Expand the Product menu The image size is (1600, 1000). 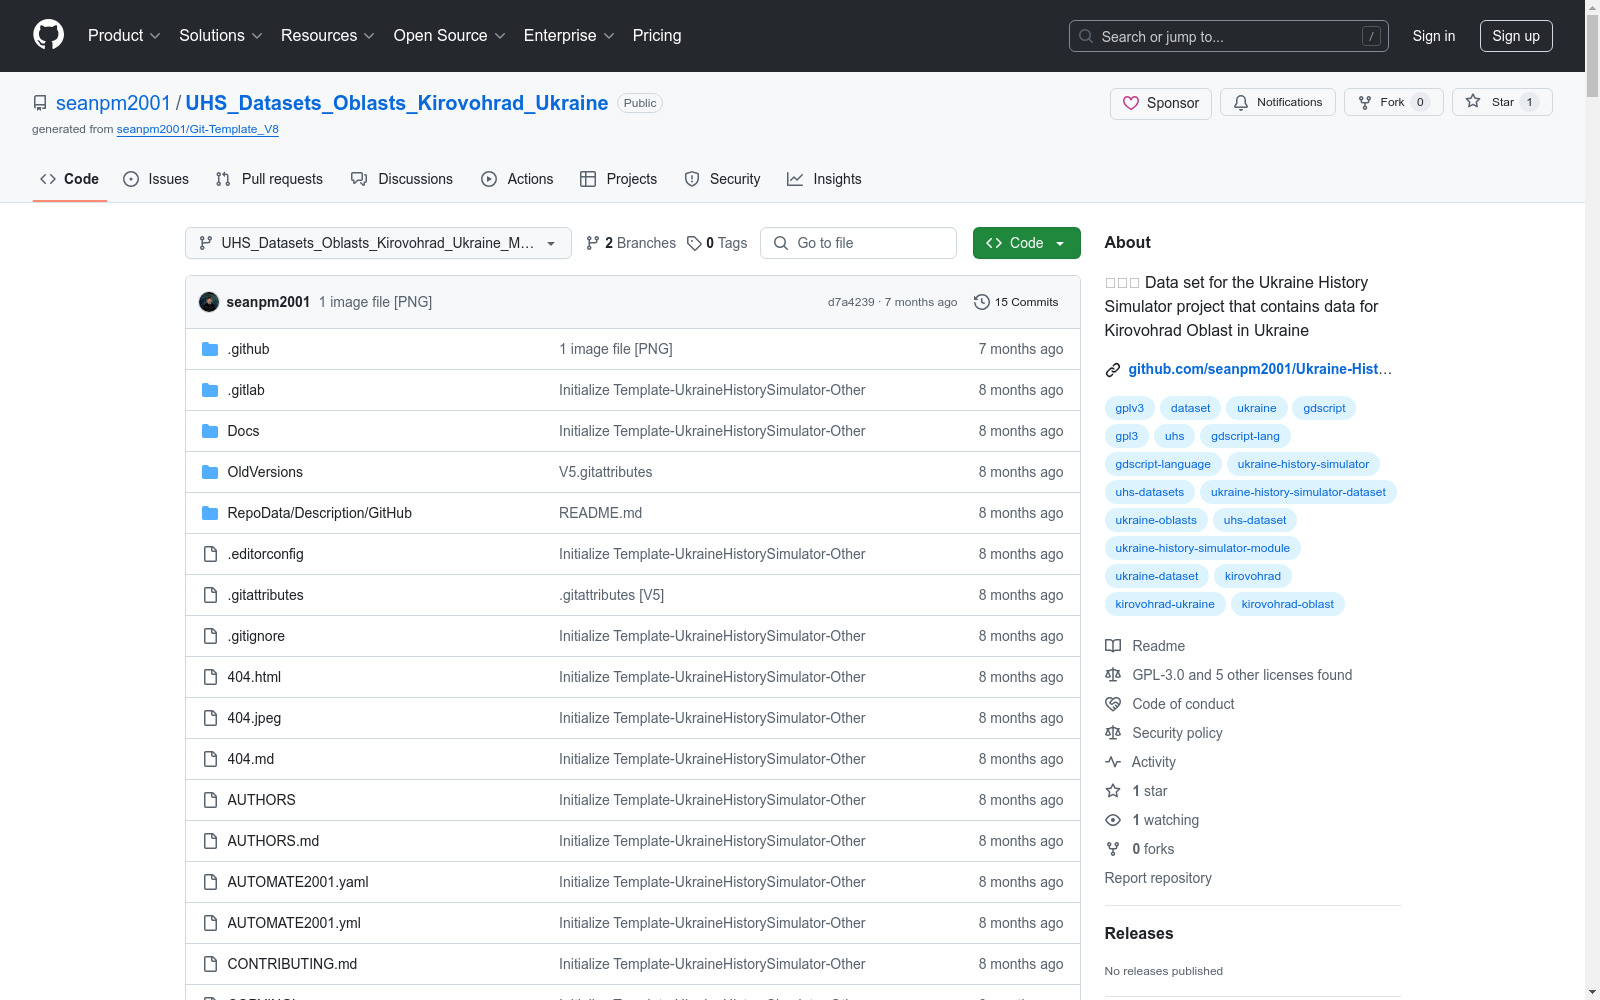coord(124,36)
